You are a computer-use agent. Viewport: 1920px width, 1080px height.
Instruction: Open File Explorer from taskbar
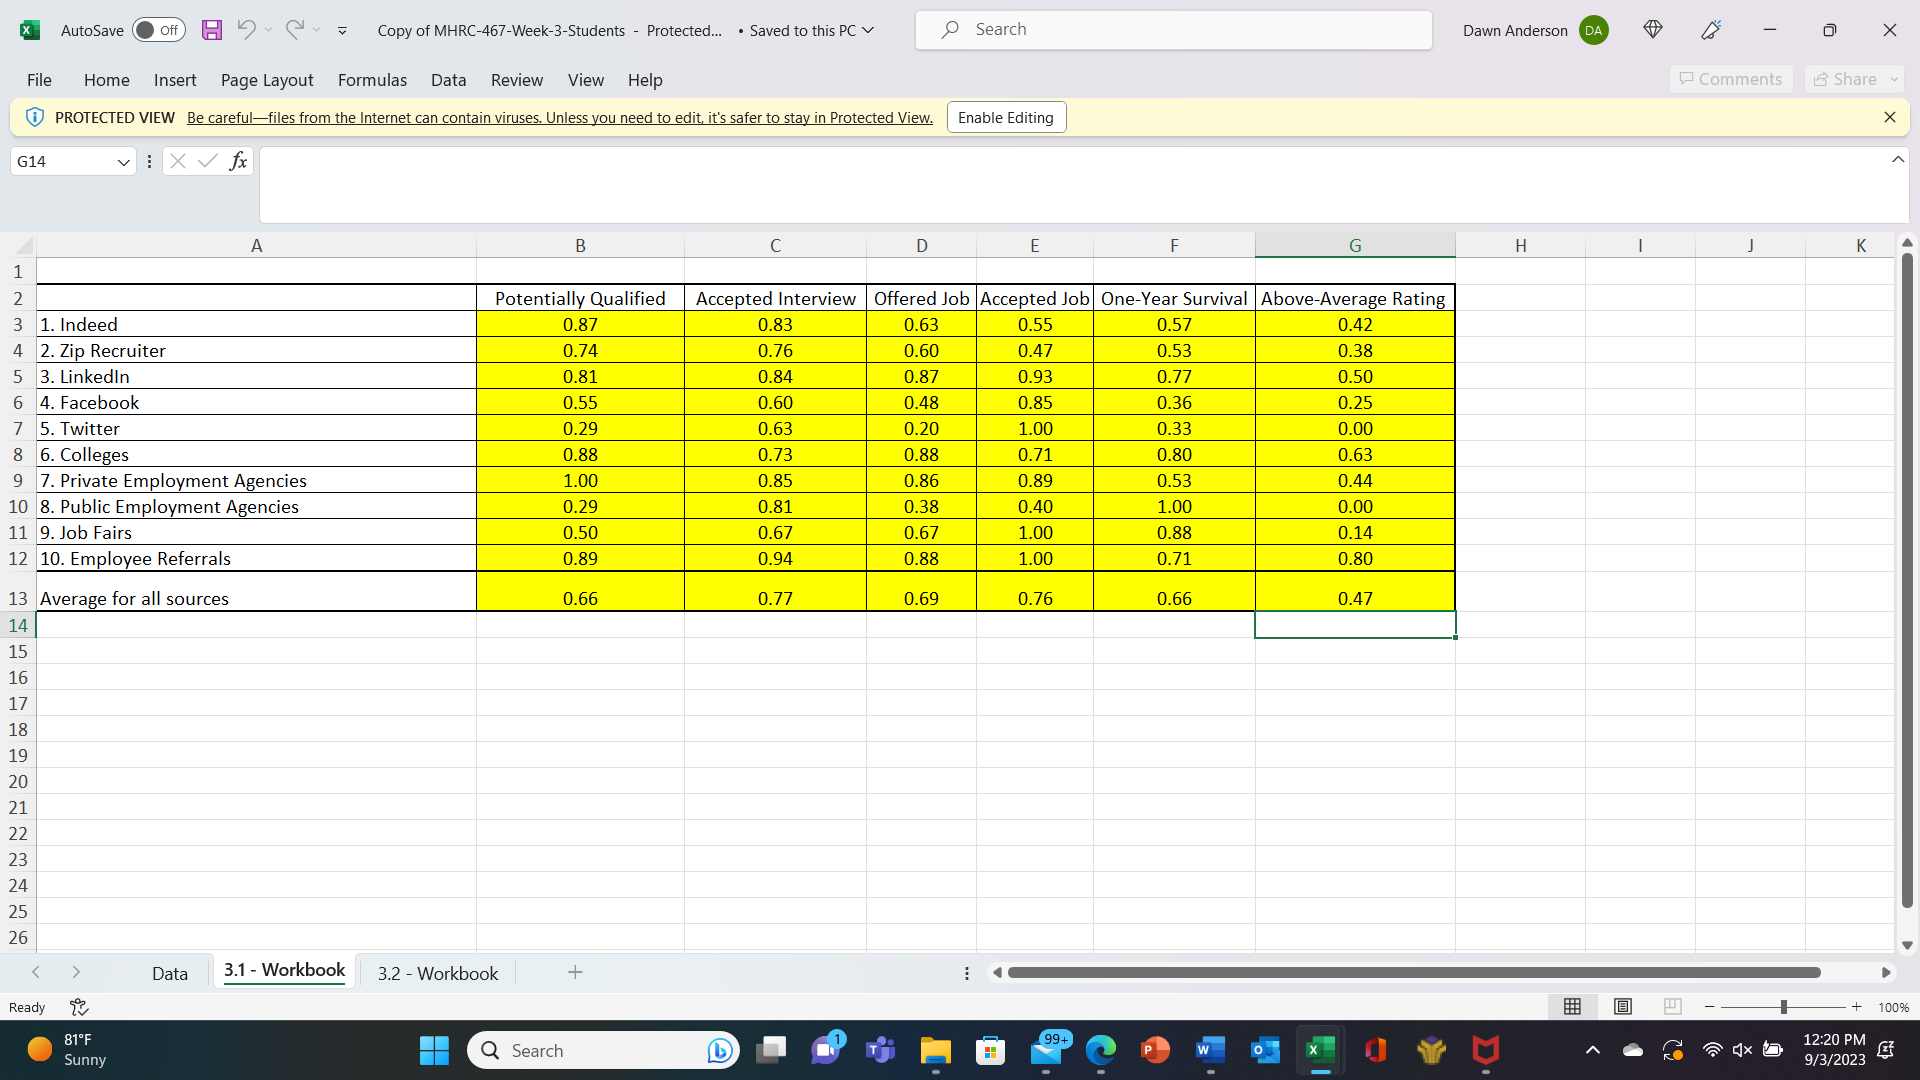[x=936, y=1050]
